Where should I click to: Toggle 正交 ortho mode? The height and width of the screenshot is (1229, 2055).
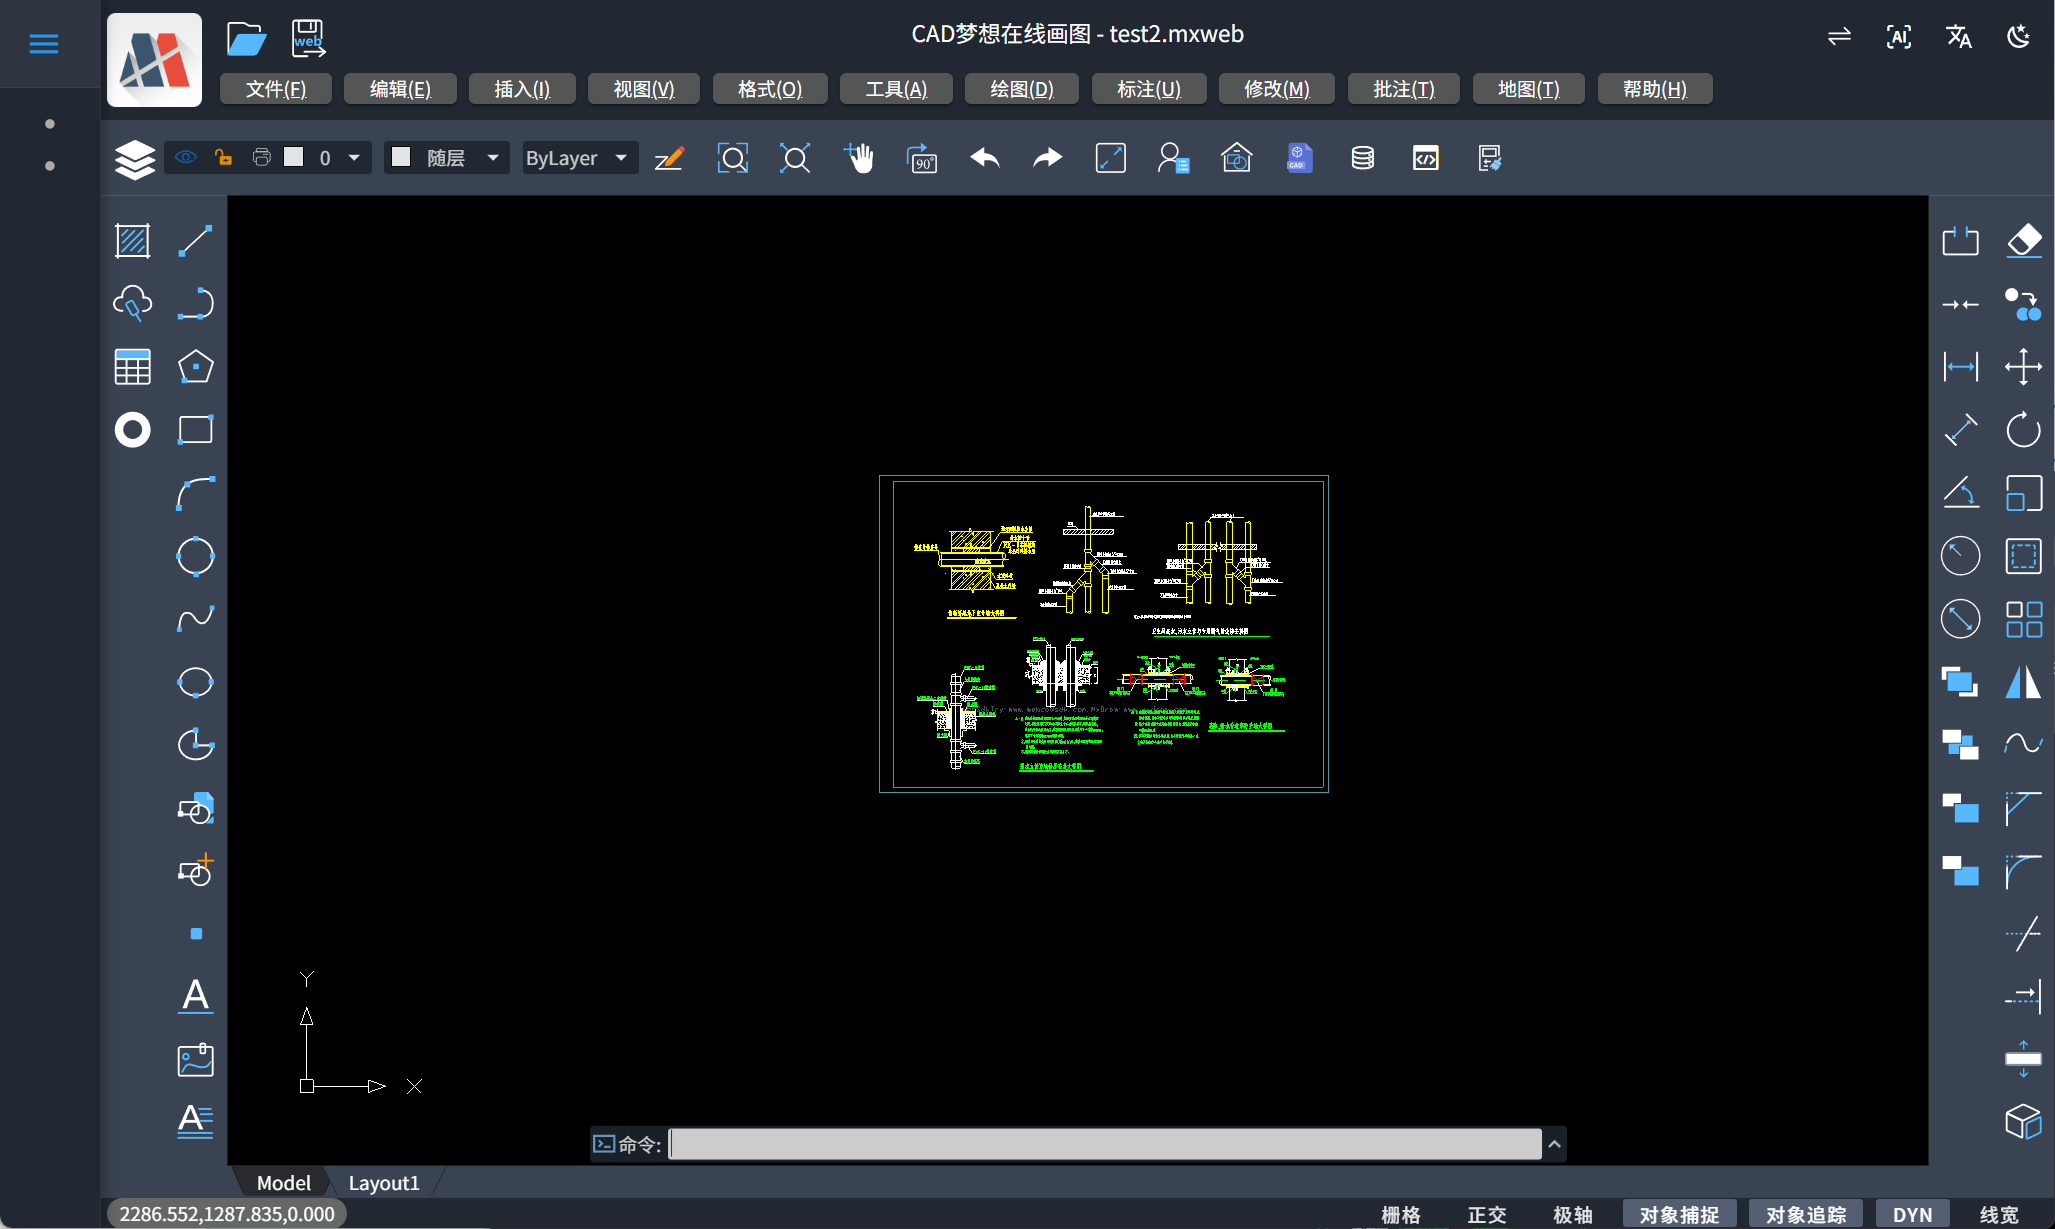1486,1214
